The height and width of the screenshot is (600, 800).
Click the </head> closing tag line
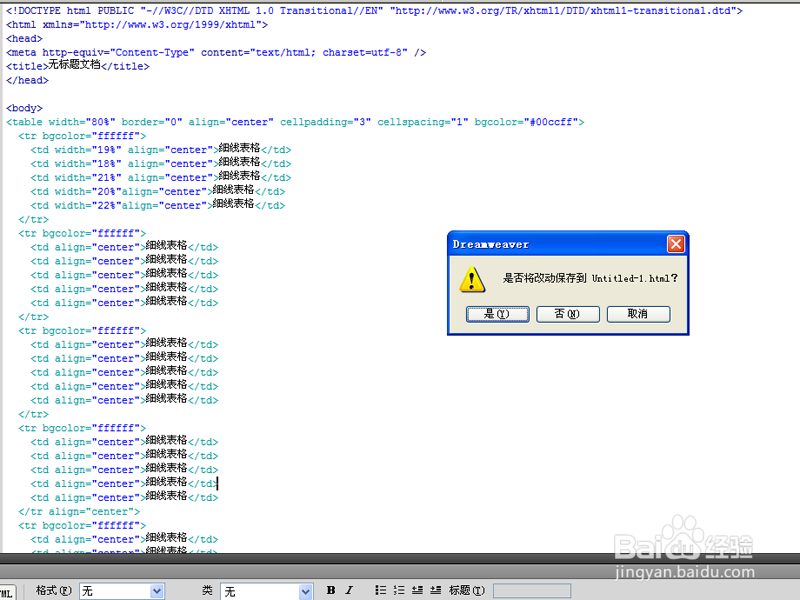point(27,80)
